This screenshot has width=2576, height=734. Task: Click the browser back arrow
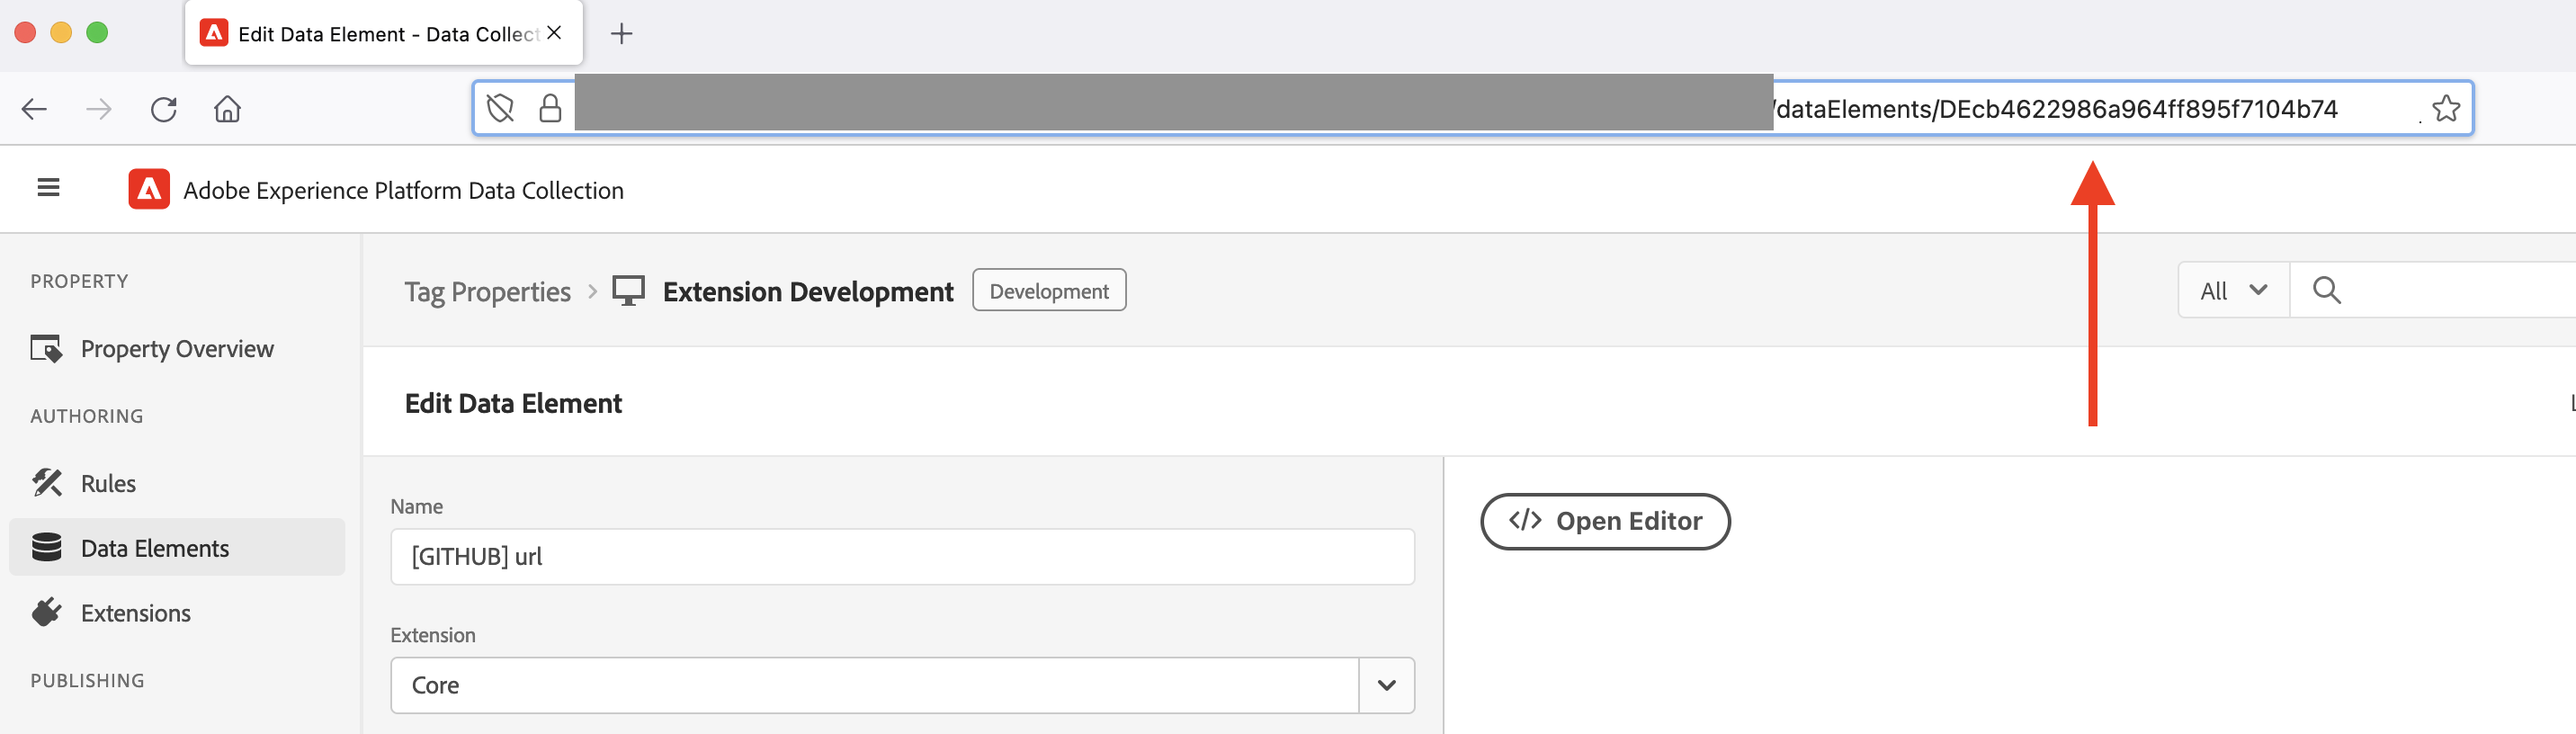tap(34, 109)
